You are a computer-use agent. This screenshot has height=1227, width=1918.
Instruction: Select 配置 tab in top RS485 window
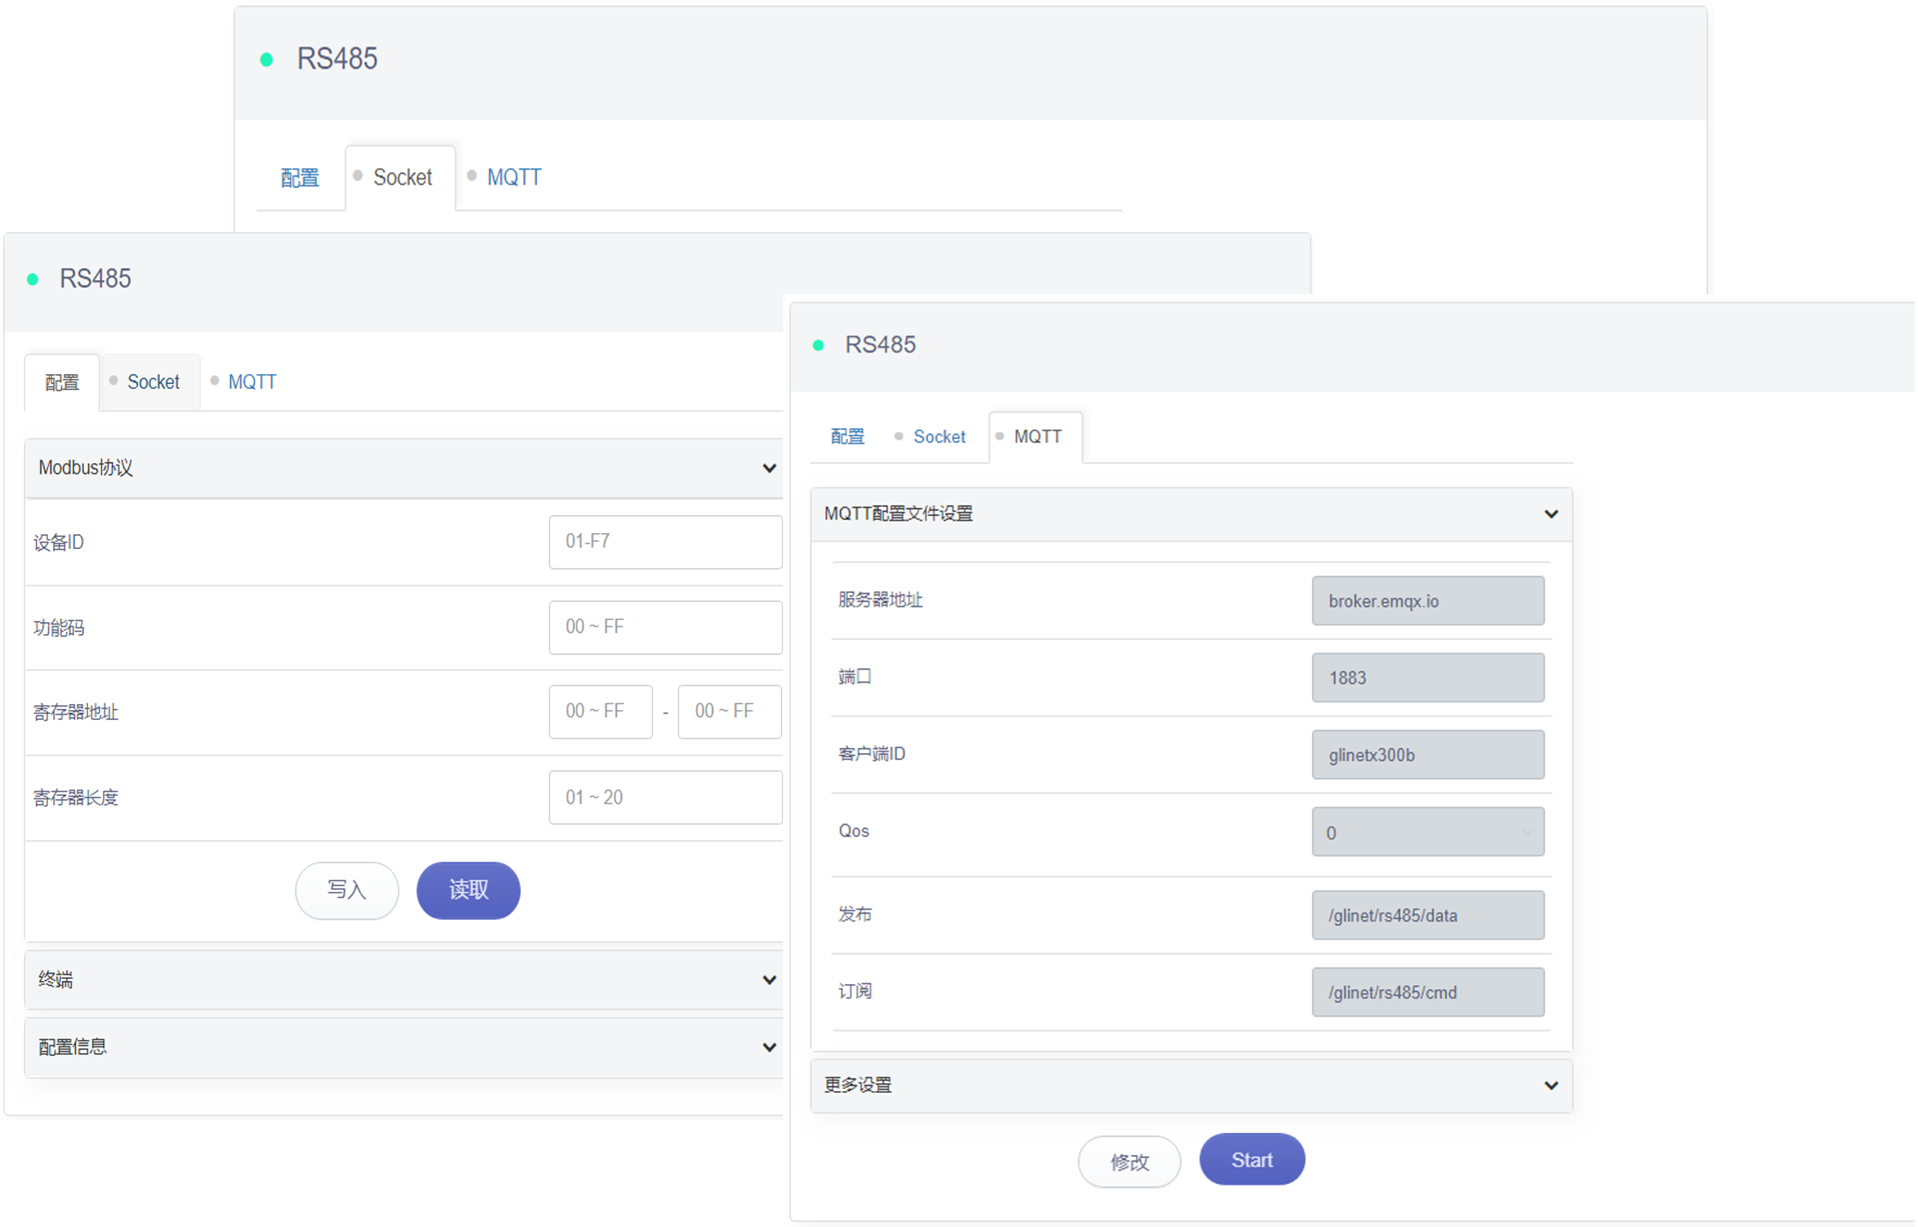[300, 178]
